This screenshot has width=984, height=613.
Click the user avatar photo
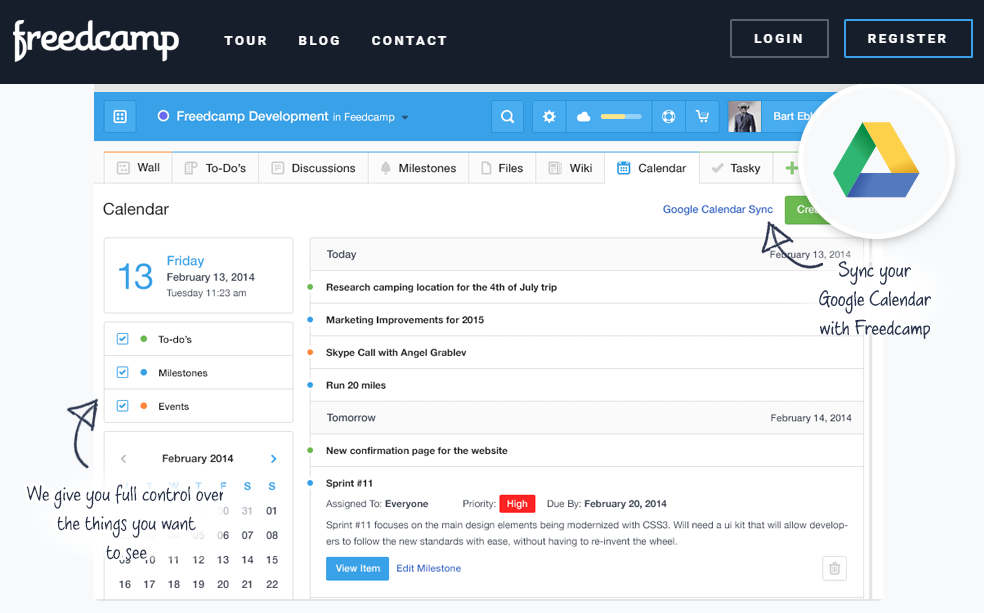coord(744,117)
